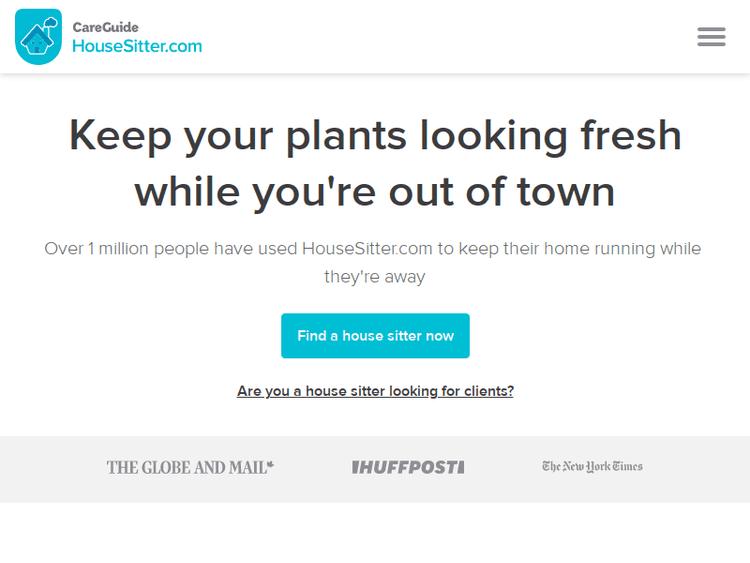The width and height of the screenshot is (750, 563).
Task: Open the hamburger navigation menu
Action: (711, 37)
